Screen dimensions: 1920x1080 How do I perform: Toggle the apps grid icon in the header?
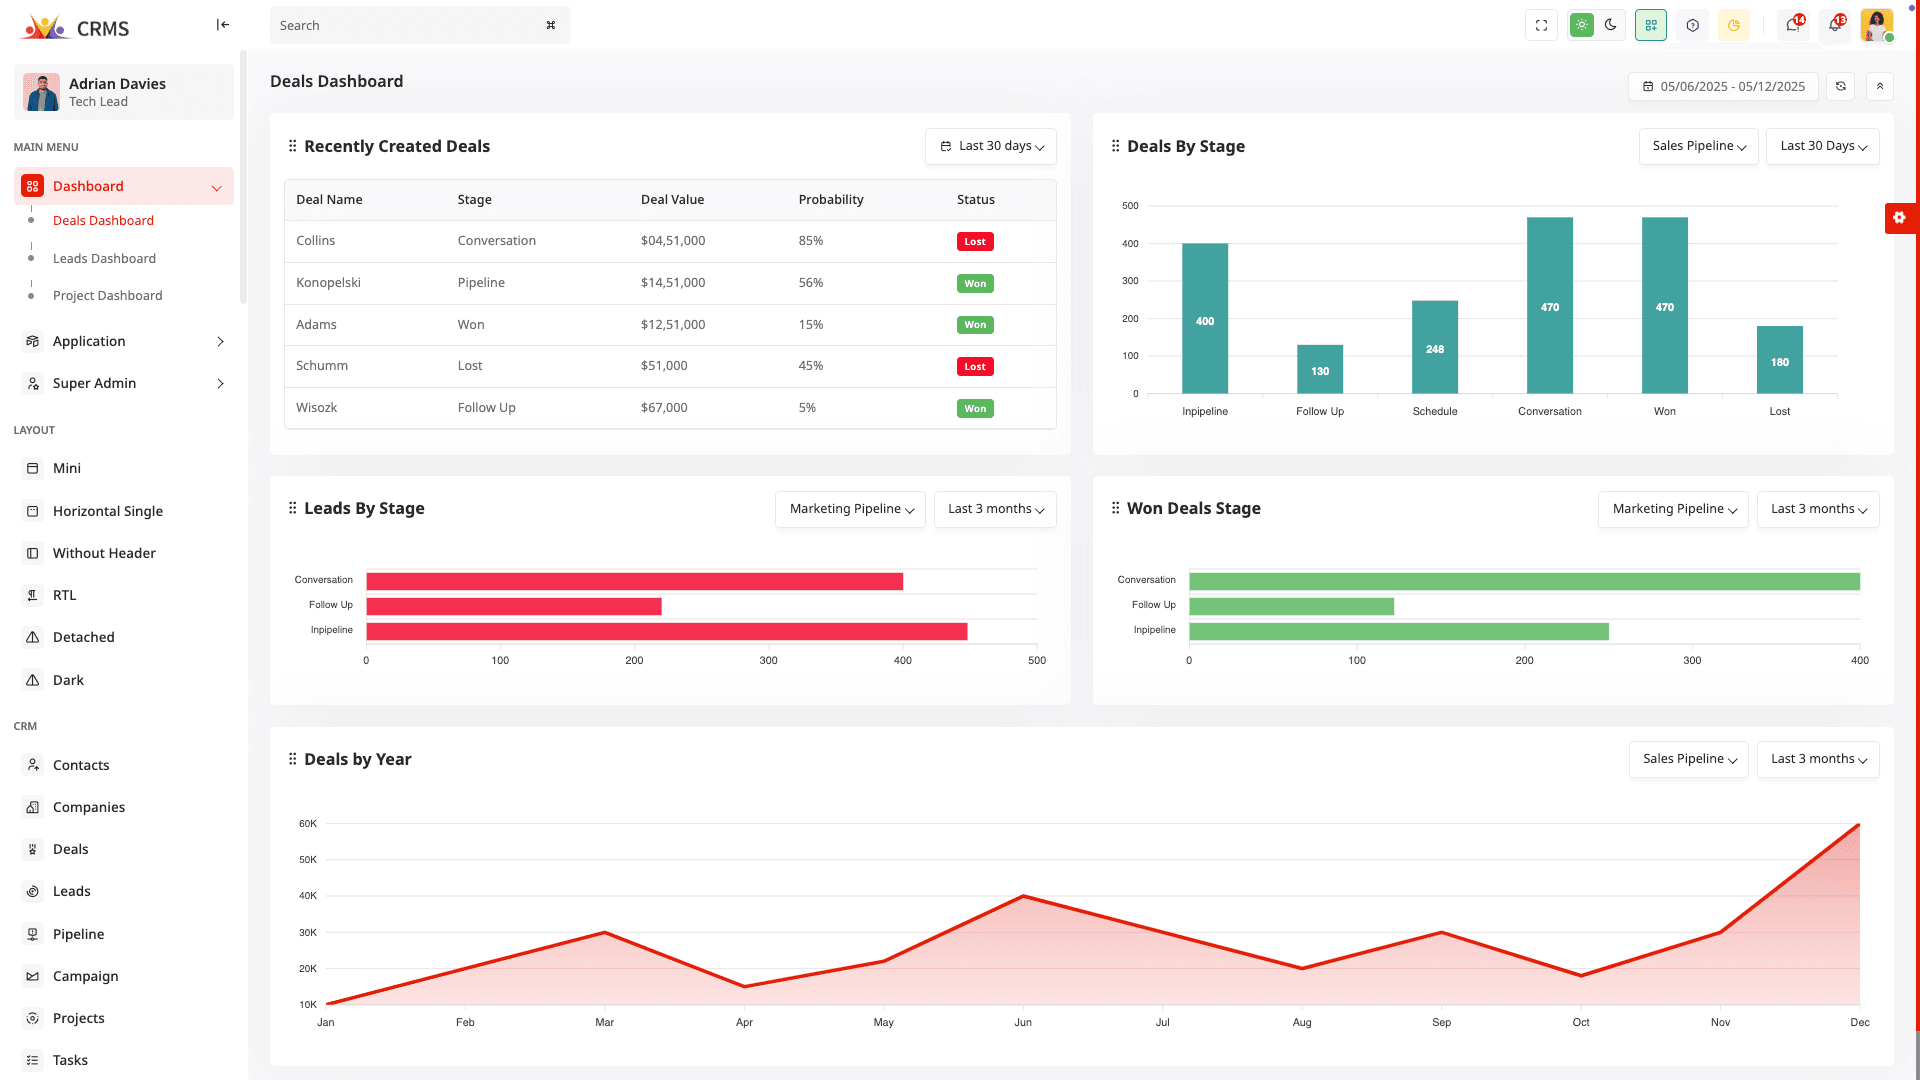coord(1651,25)
